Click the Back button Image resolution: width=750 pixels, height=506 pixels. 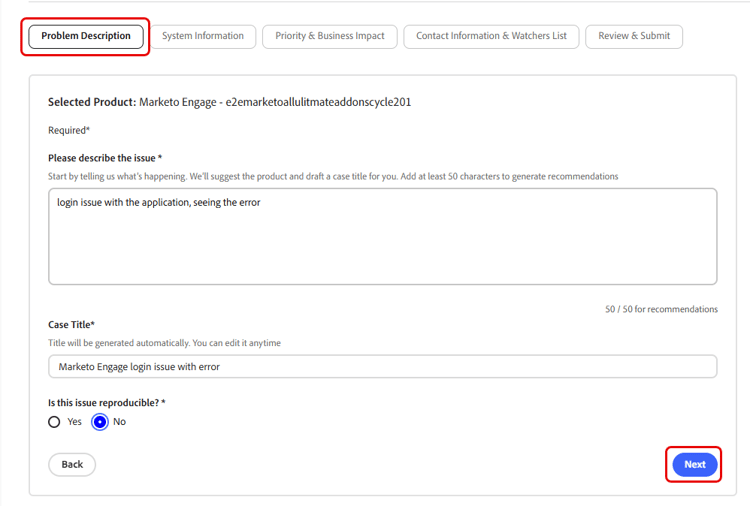(x=72, y=464)
